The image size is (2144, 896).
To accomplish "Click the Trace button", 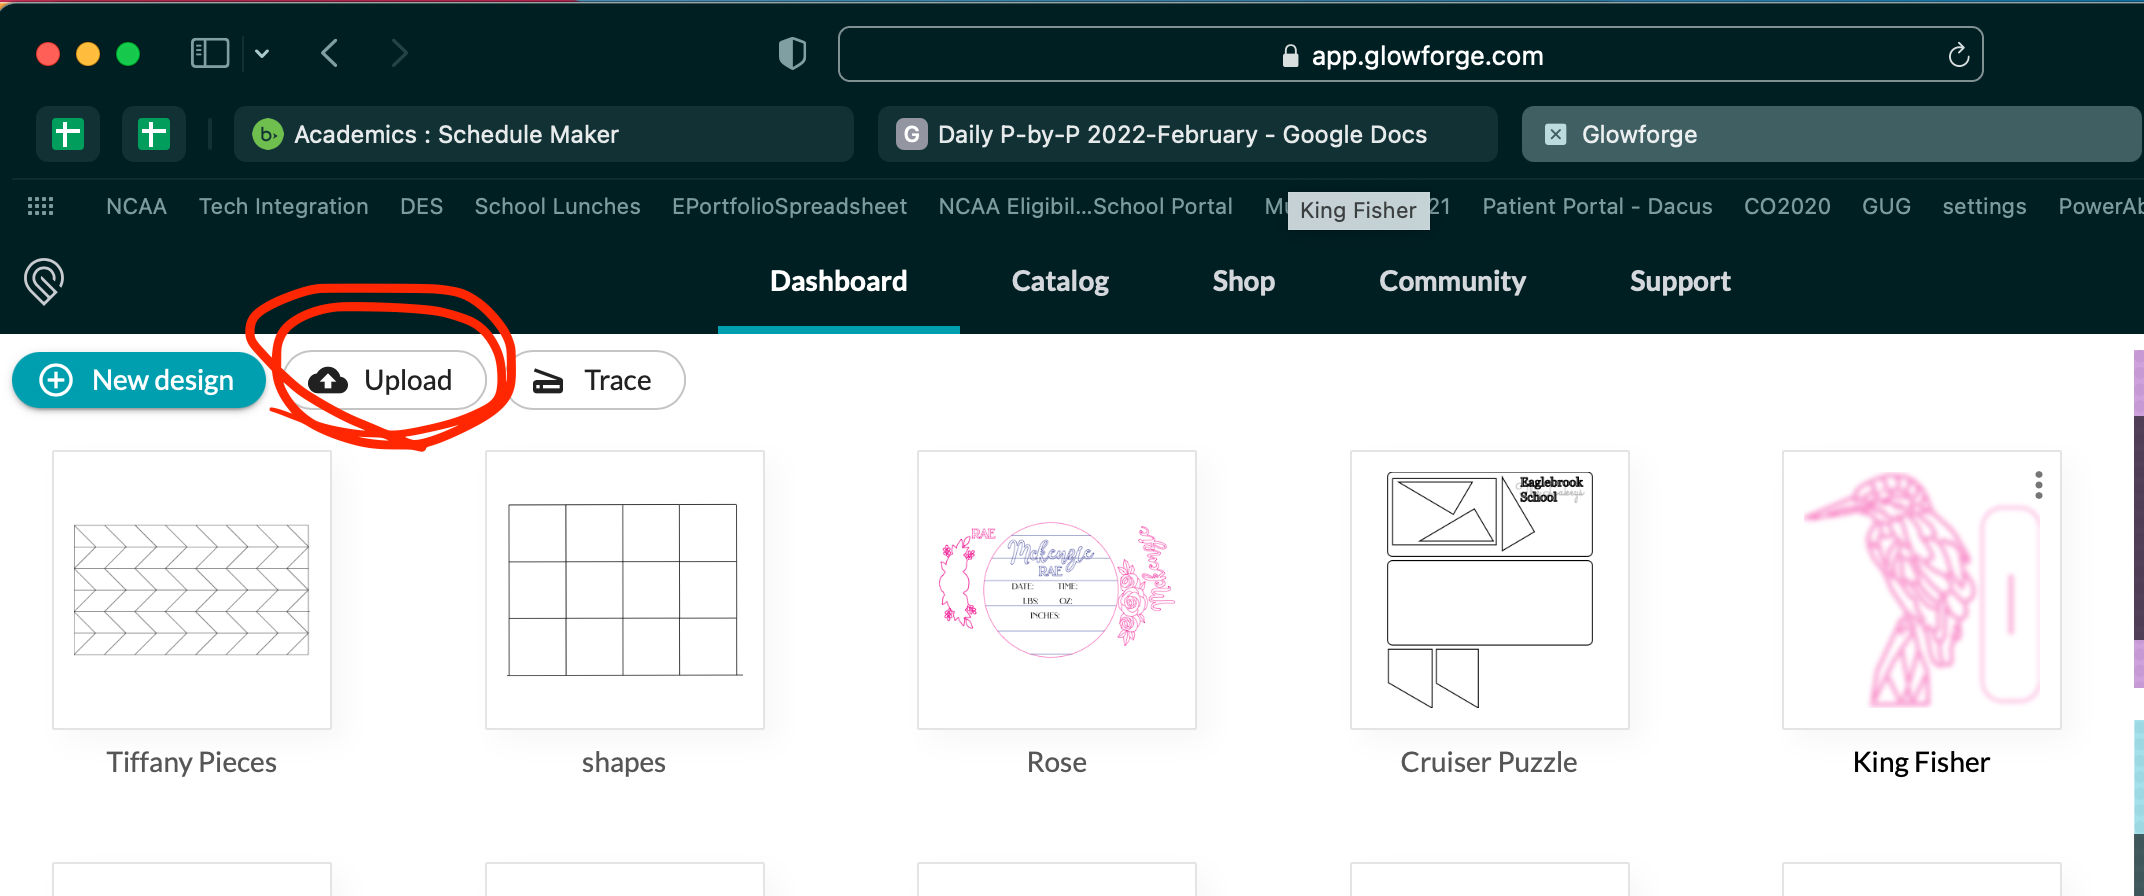I will [596, 380].
